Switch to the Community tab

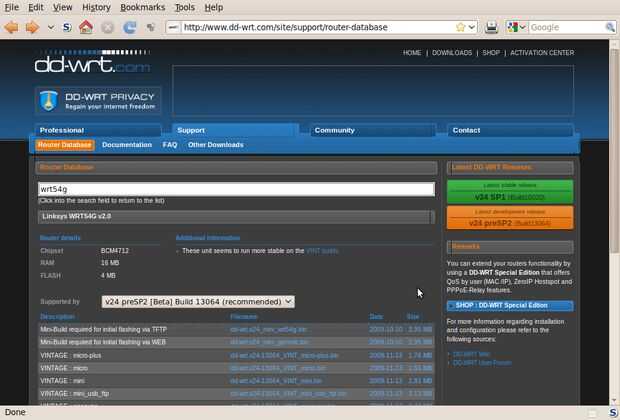click(x=373, y=130)
